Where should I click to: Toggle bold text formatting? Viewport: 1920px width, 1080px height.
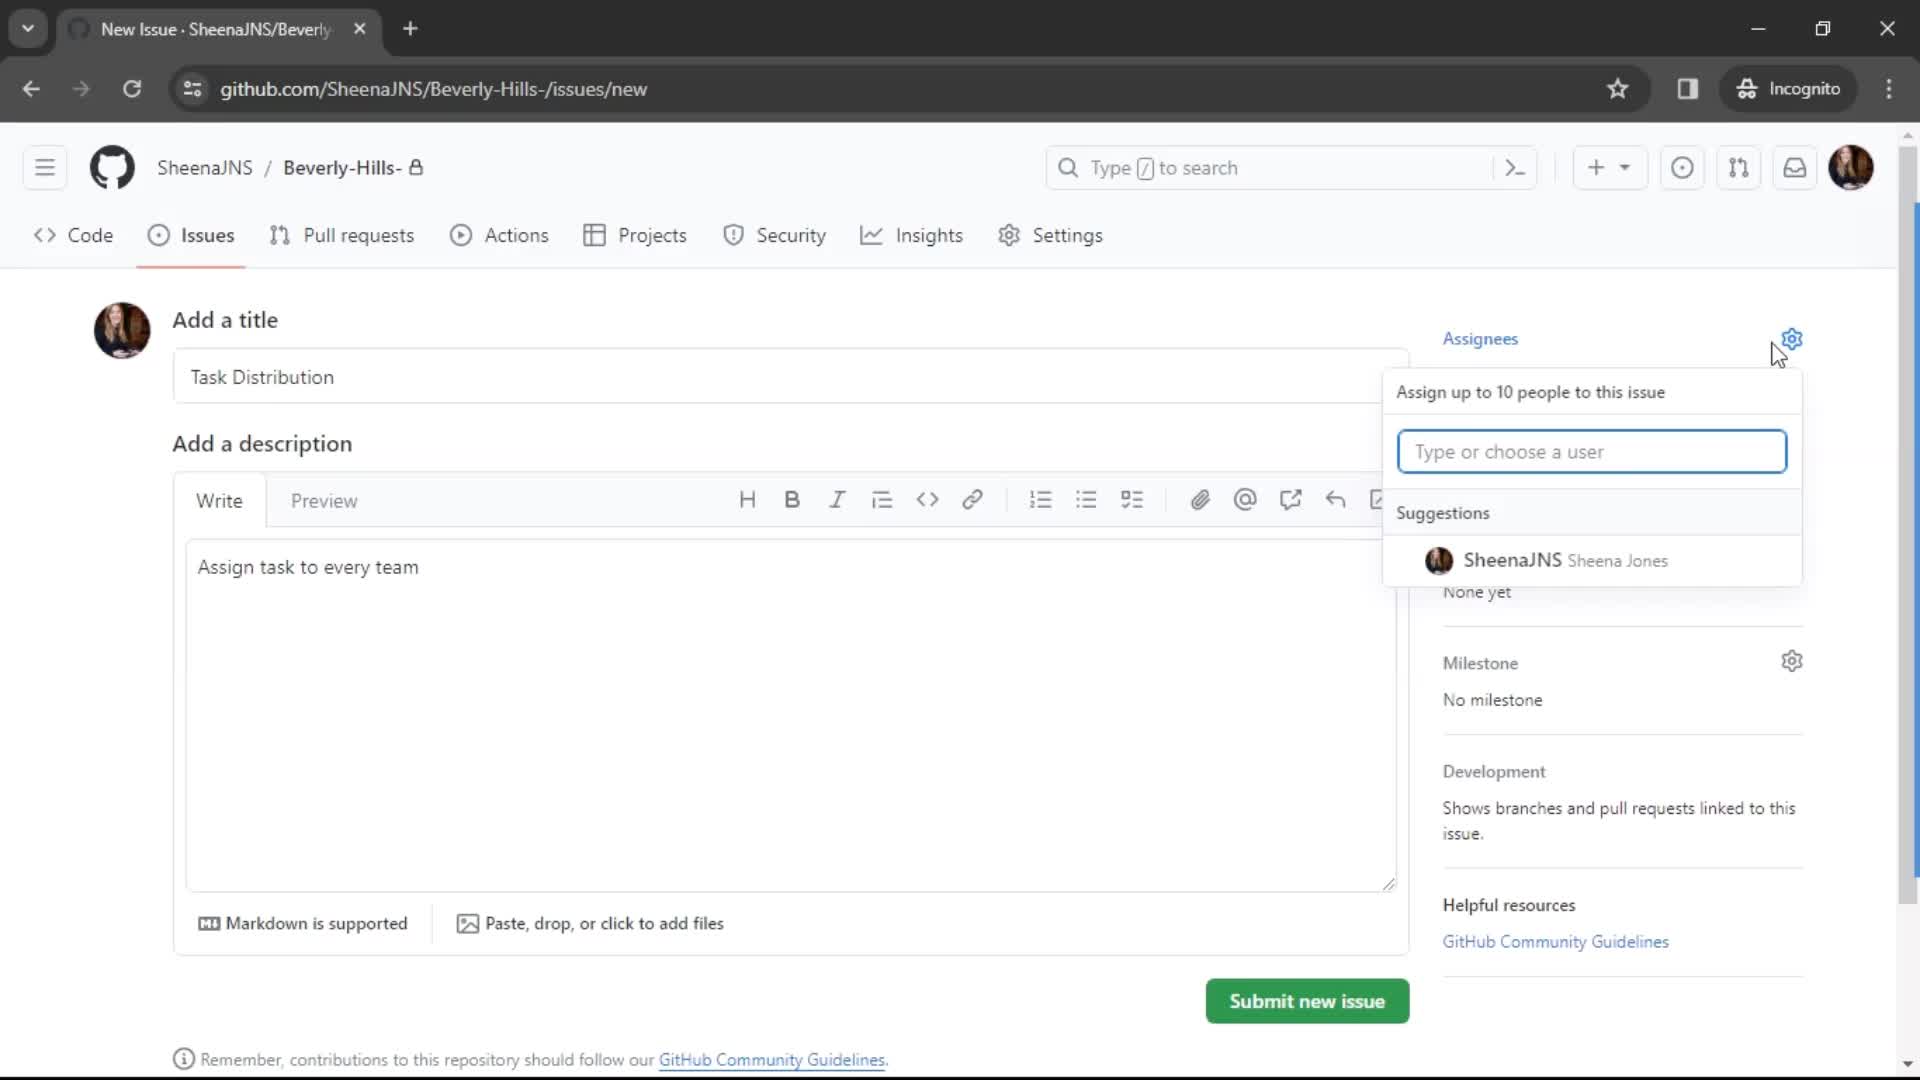pos(791,500)
